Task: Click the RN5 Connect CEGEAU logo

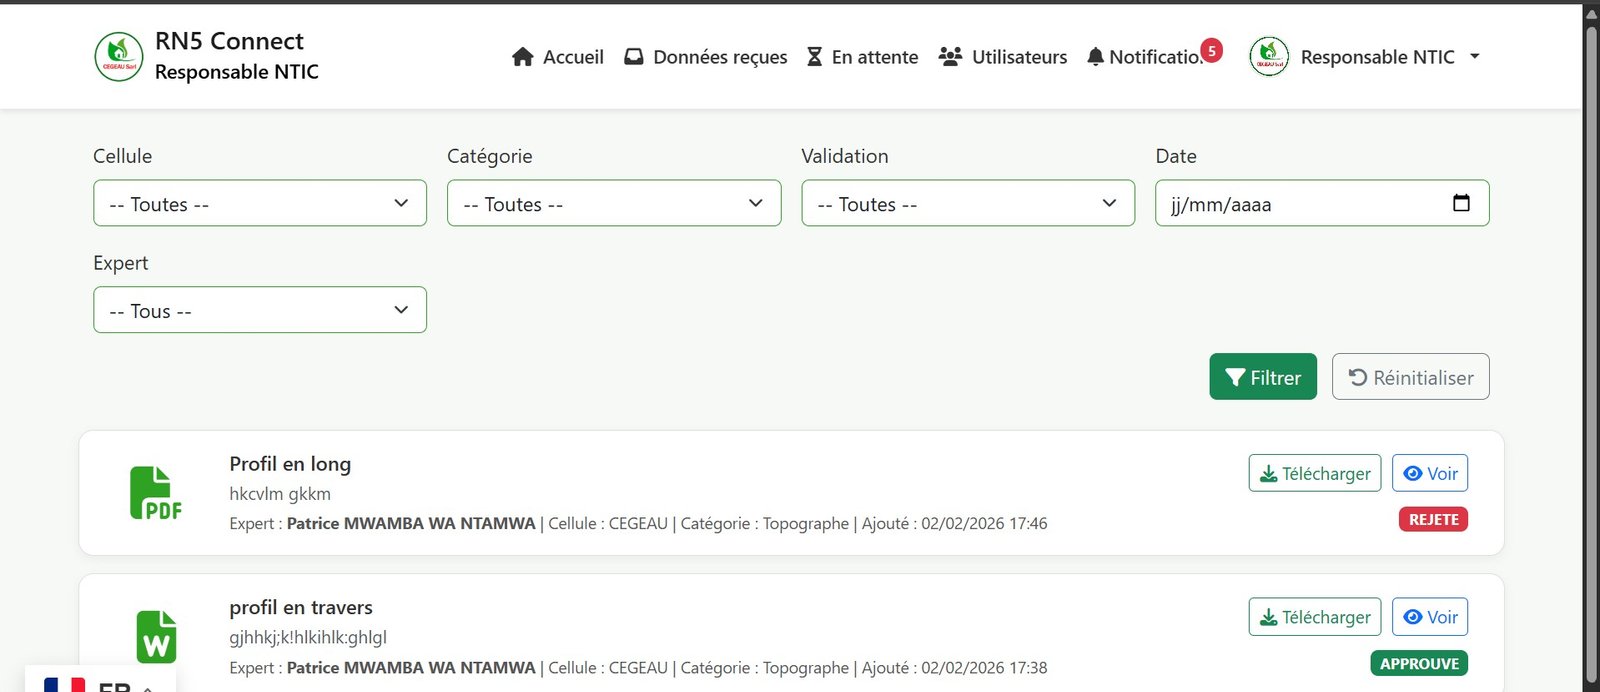Action: click(119, 57)
